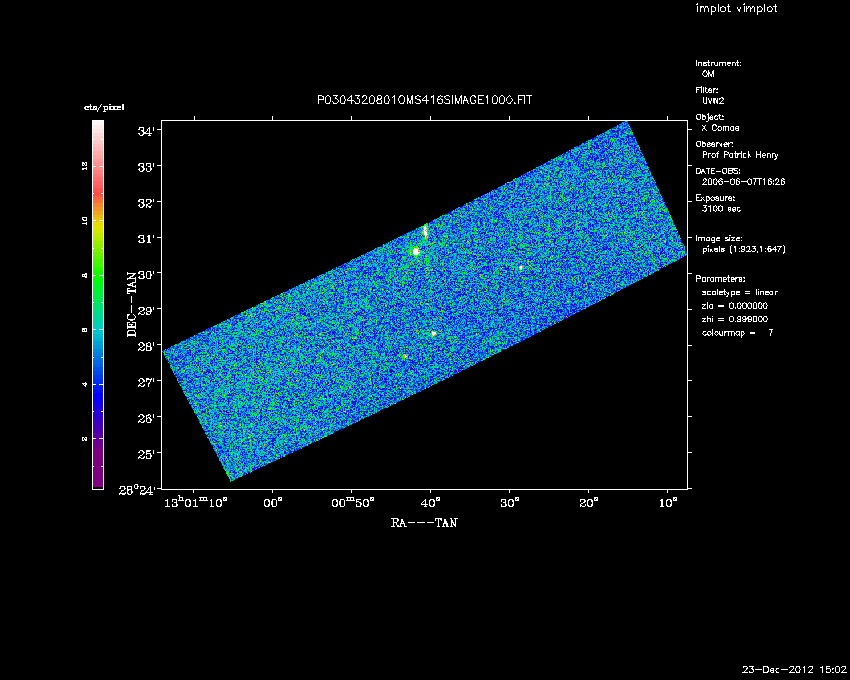Click the colorbar tick label '4'
The height and width of the screenshot is (680, 850).
85,384
